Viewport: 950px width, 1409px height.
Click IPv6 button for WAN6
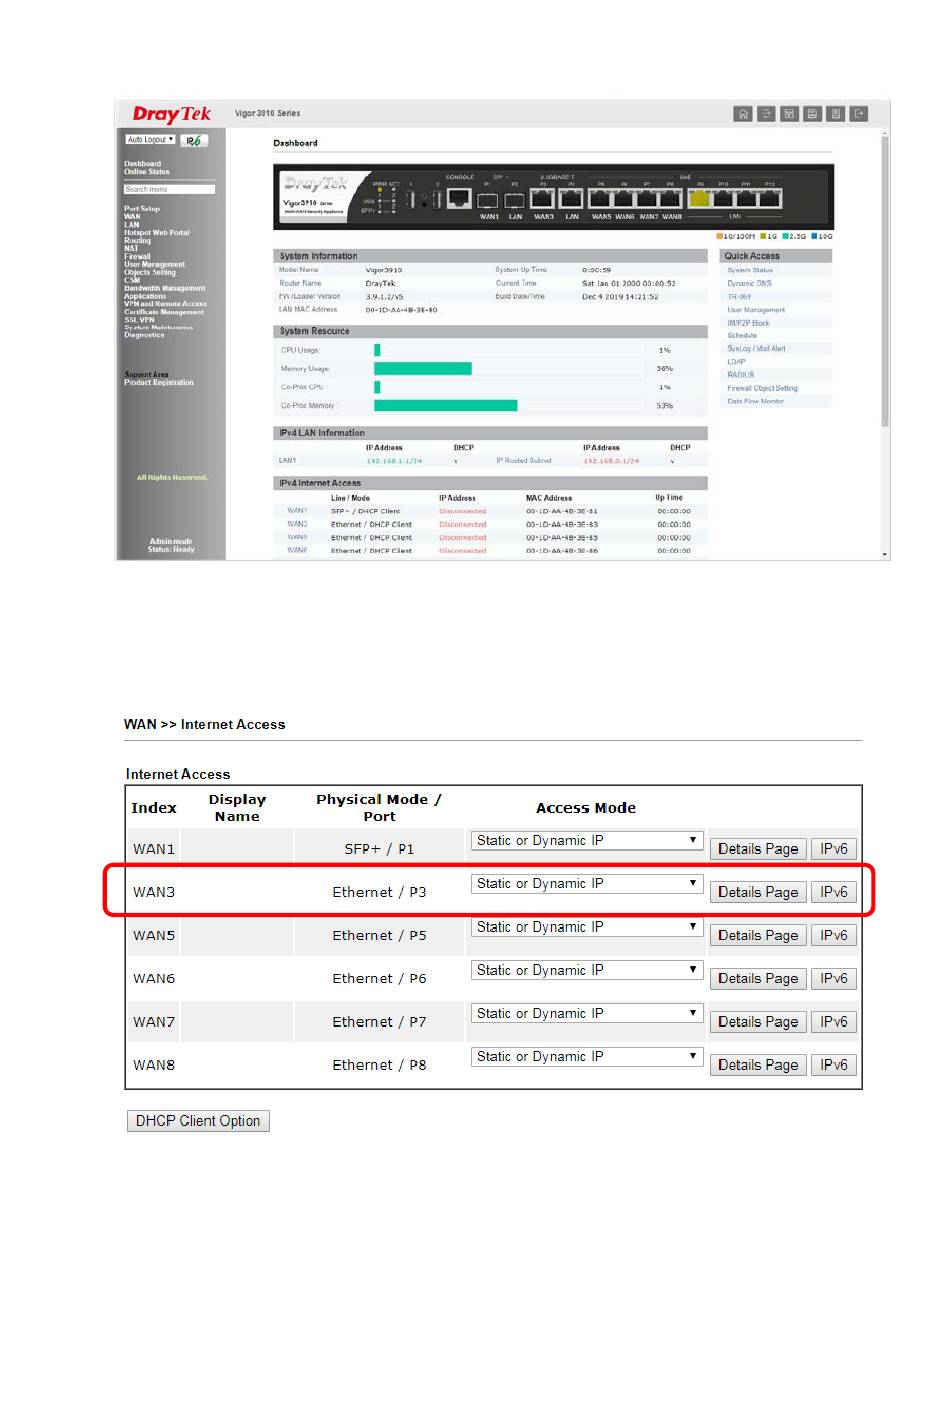834,979
